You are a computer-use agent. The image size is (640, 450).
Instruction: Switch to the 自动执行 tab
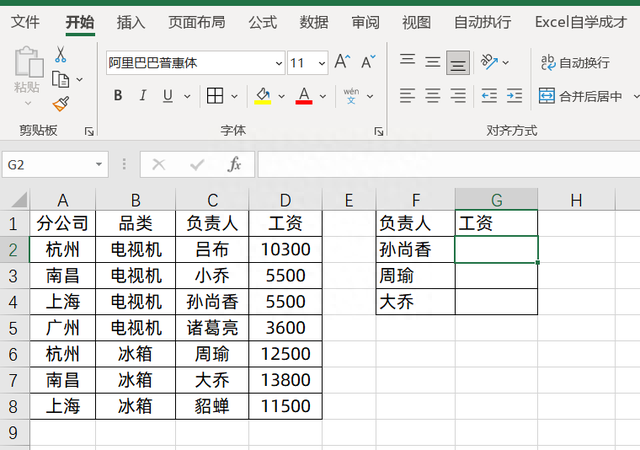point(482,22)
